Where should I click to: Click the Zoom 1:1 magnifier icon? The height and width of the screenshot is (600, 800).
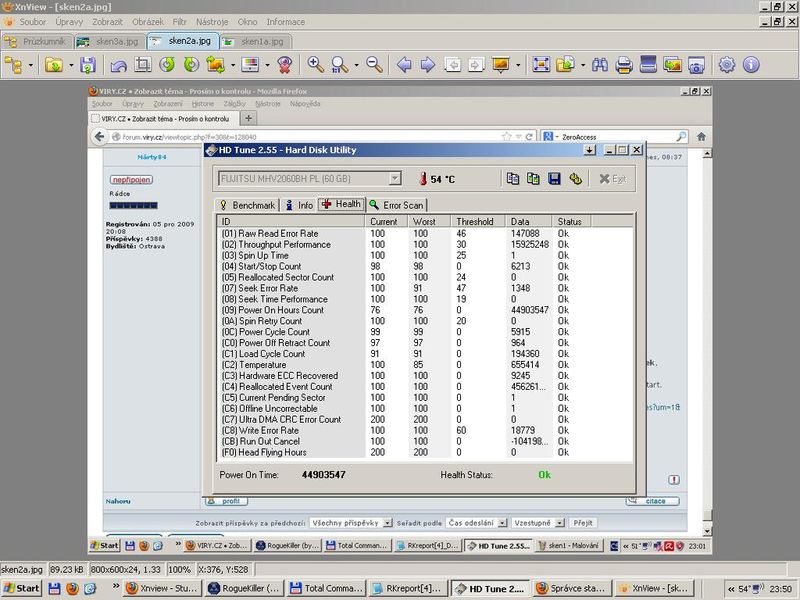tap(339, 65)
